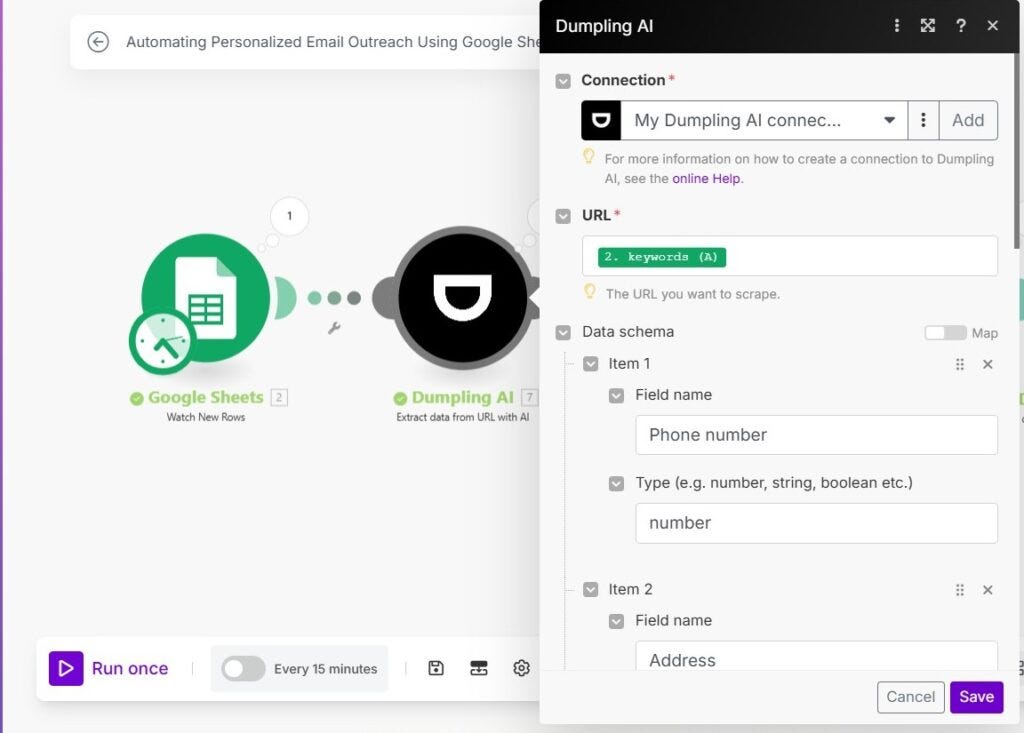Save scenario with the disk icon

tap(436, 668)
